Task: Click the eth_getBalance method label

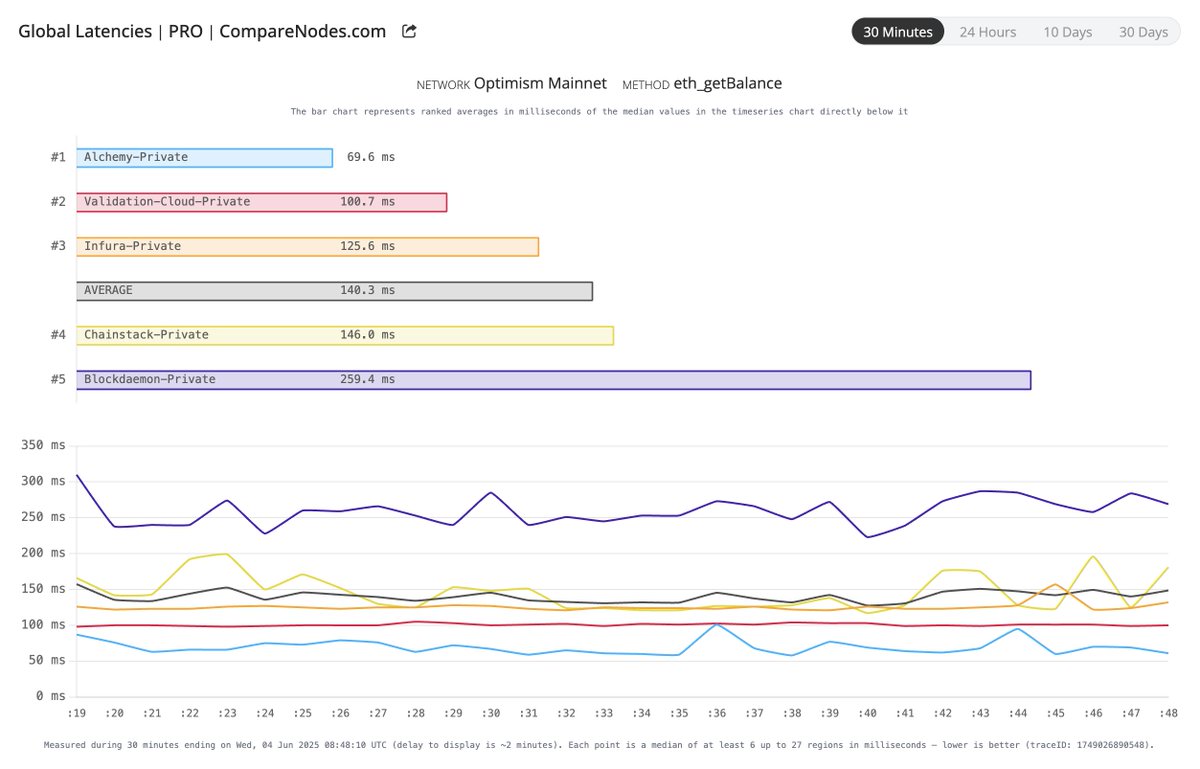Action: point(727,84)
